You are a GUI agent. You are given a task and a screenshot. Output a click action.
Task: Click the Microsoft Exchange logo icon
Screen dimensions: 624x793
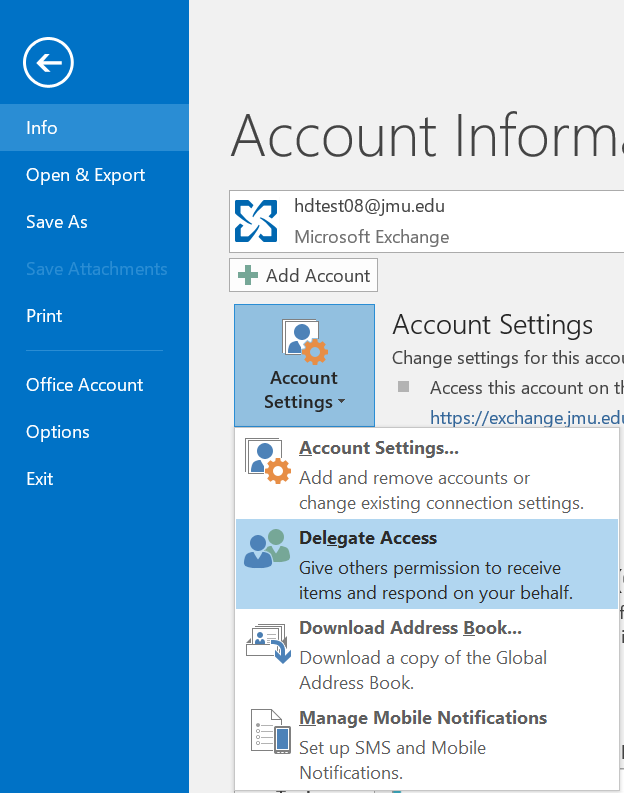click(256, 221)
